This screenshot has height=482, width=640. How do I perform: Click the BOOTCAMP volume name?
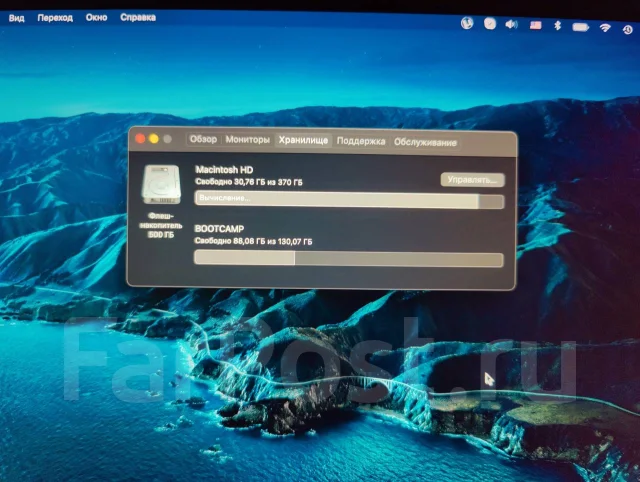[x=219, y=229]
